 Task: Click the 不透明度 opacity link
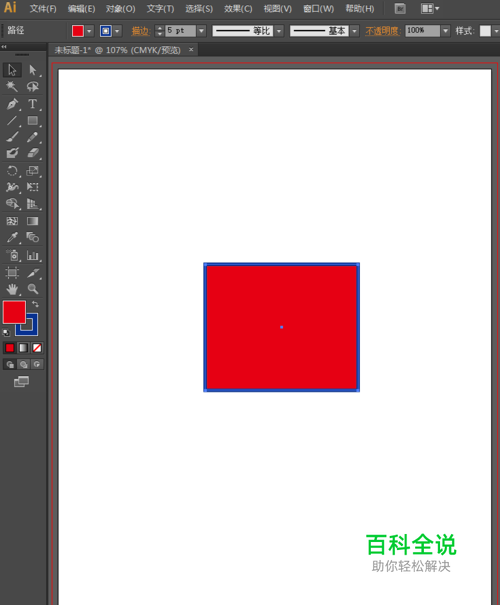click(382, 31)
